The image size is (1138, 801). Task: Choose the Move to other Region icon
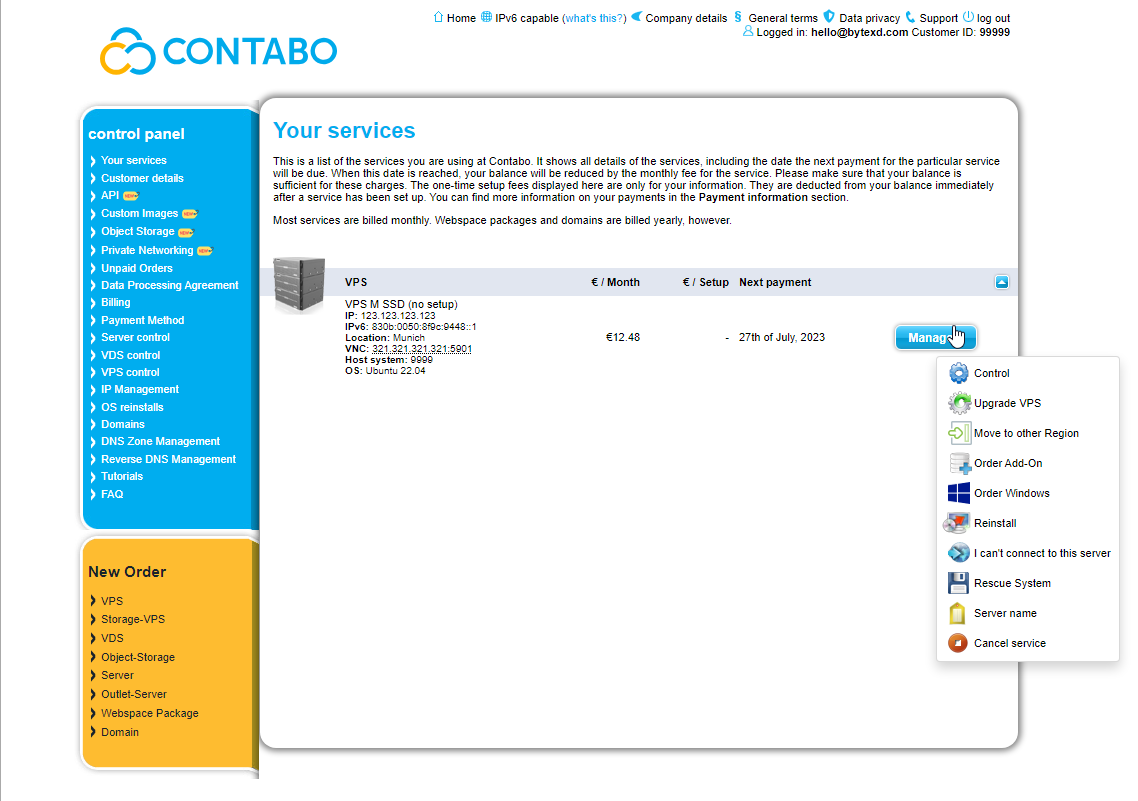959,433
